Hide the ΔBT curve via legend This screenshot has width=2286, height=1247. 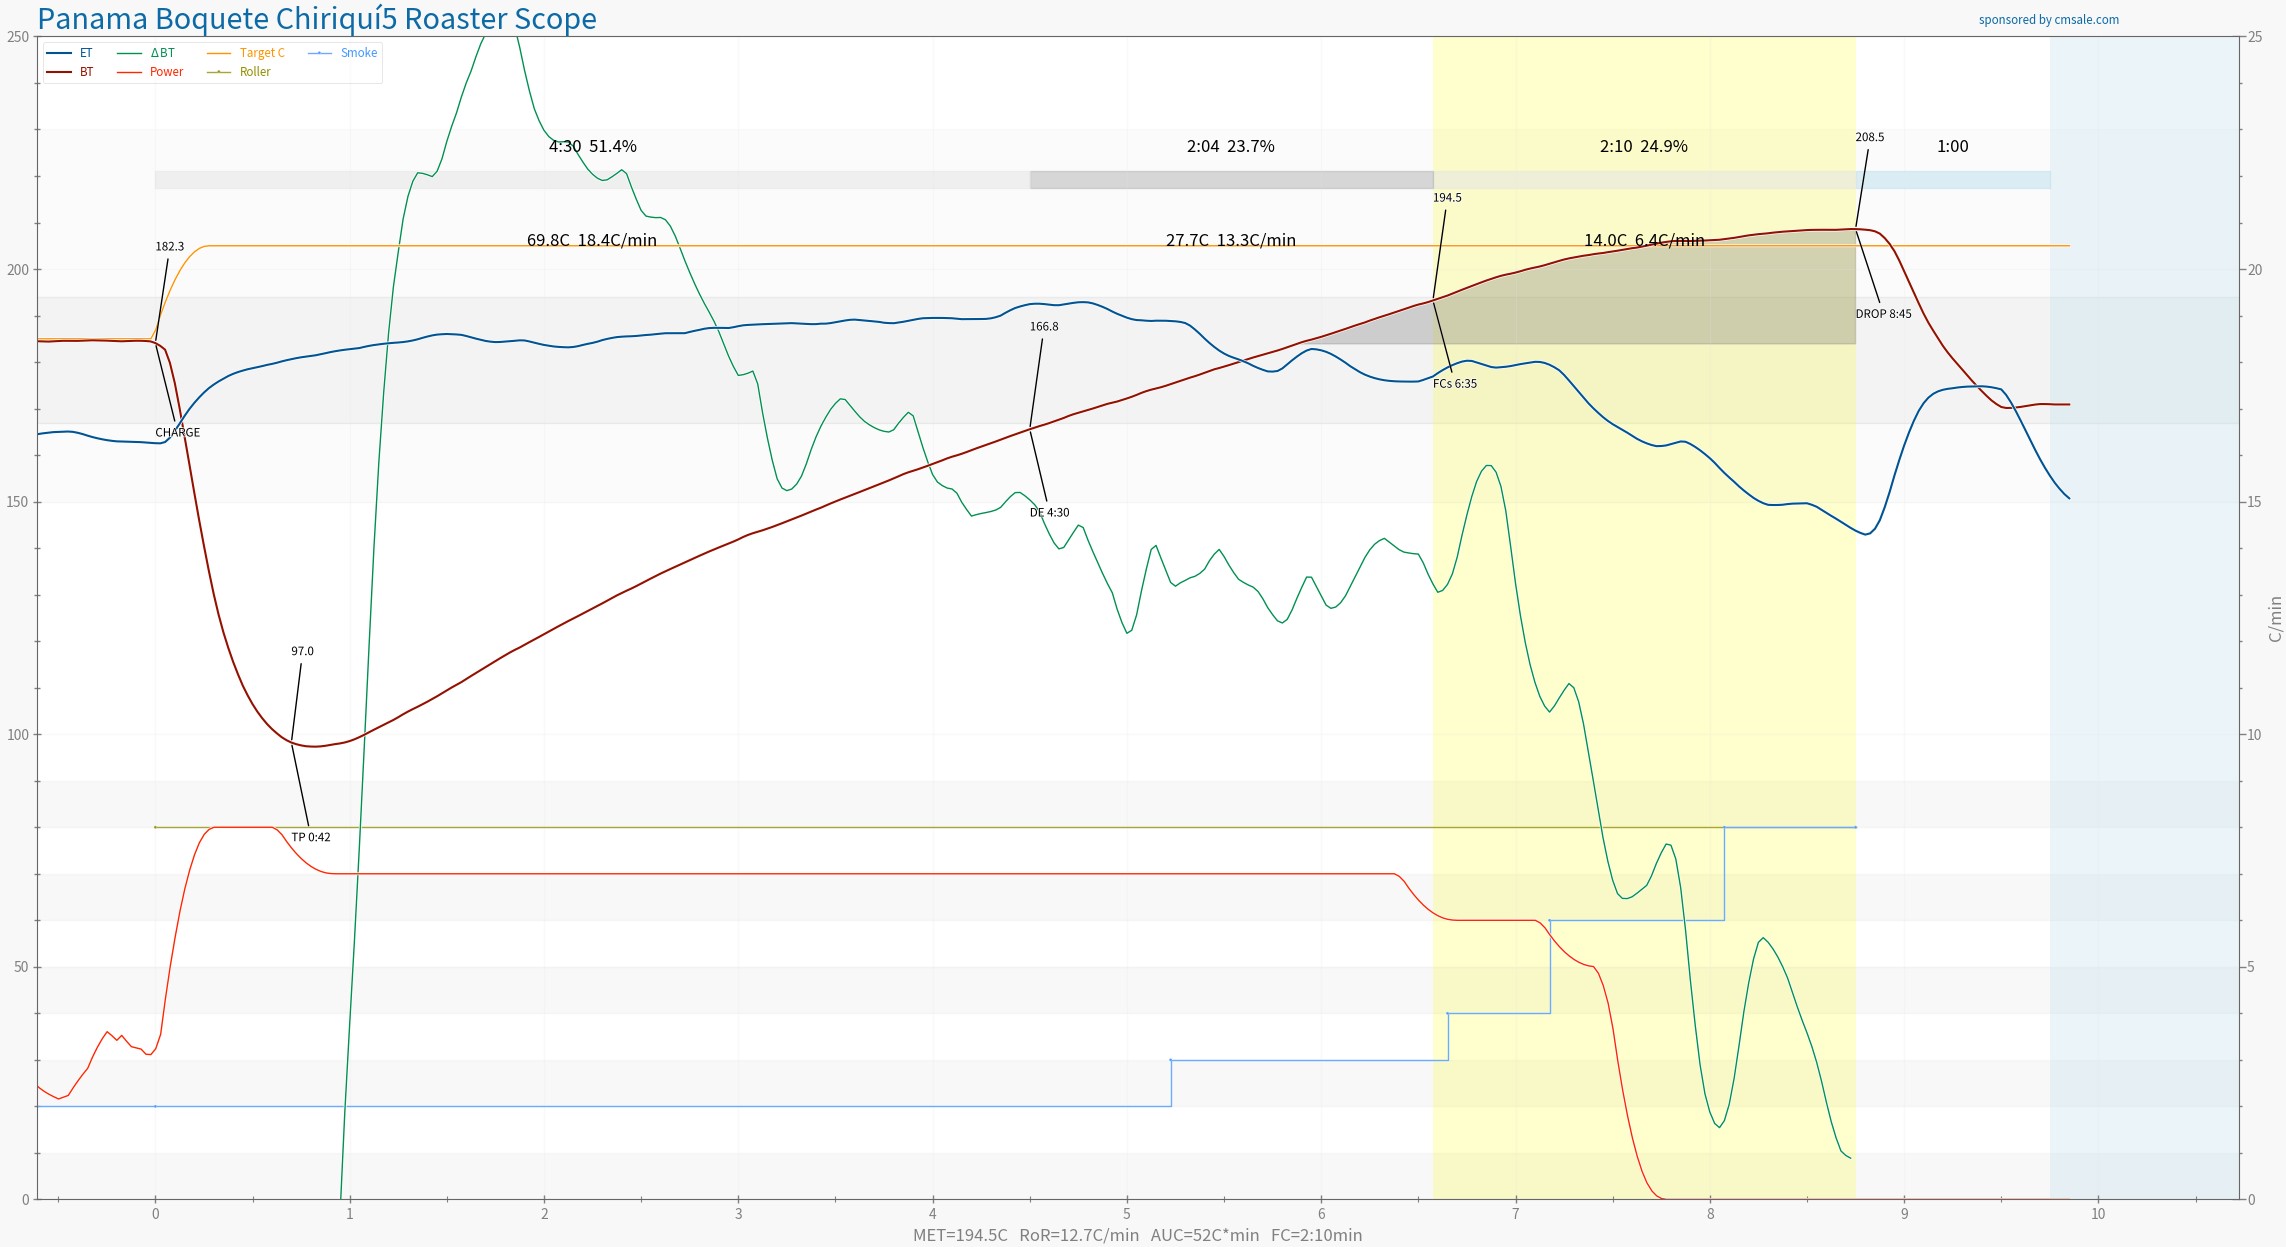162,53
